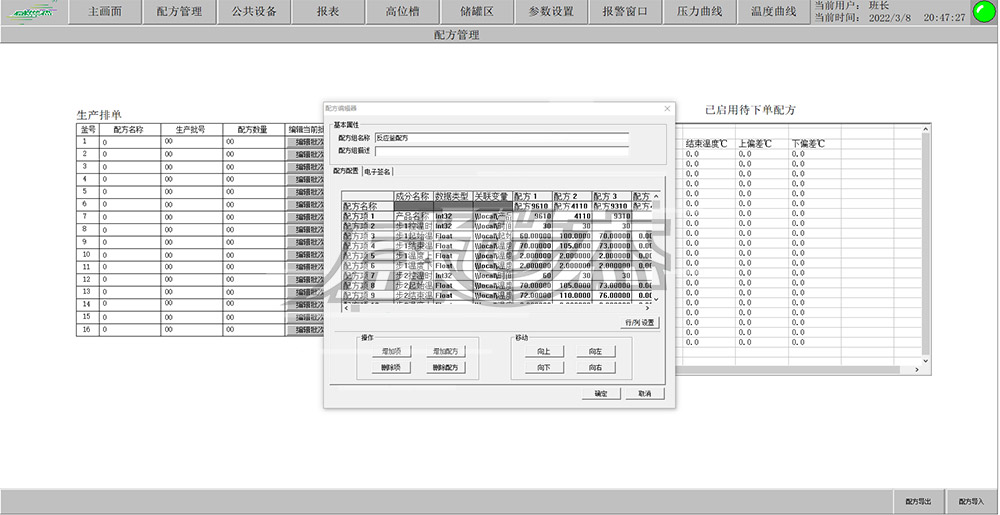Image resolution: width=1000 pixels, height=515 pixels.
Task: Switch to the 电子签名 tab
Action: tap(378, 171)
